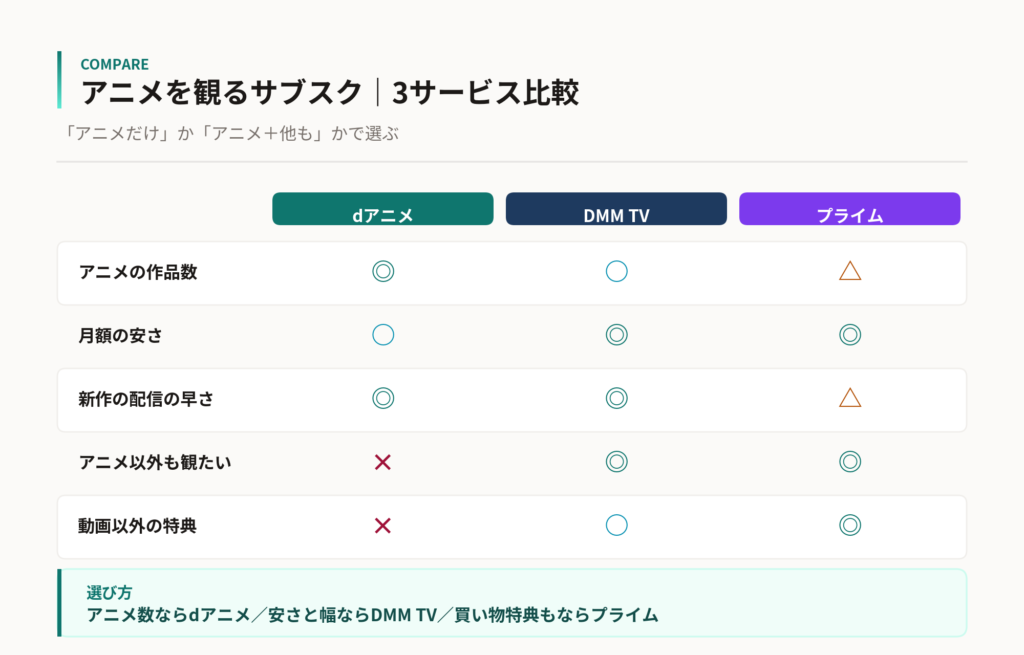Click circle for dアニメ in 月額の安さ row
The width and height of the screenshot is (1024, 655).
click(383, 334)
